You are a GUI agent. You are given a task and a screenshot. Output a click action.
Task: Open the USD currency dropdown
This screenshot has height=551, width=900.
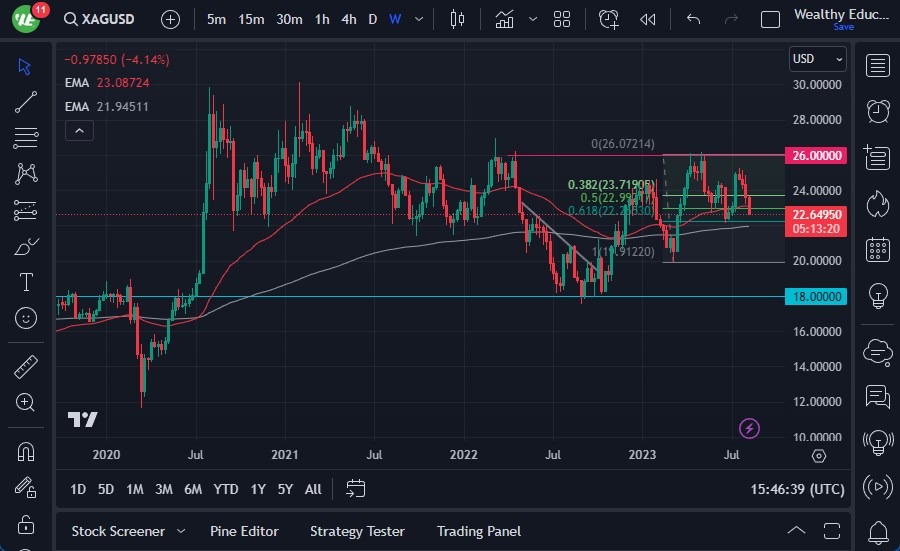tap(817, 59)
